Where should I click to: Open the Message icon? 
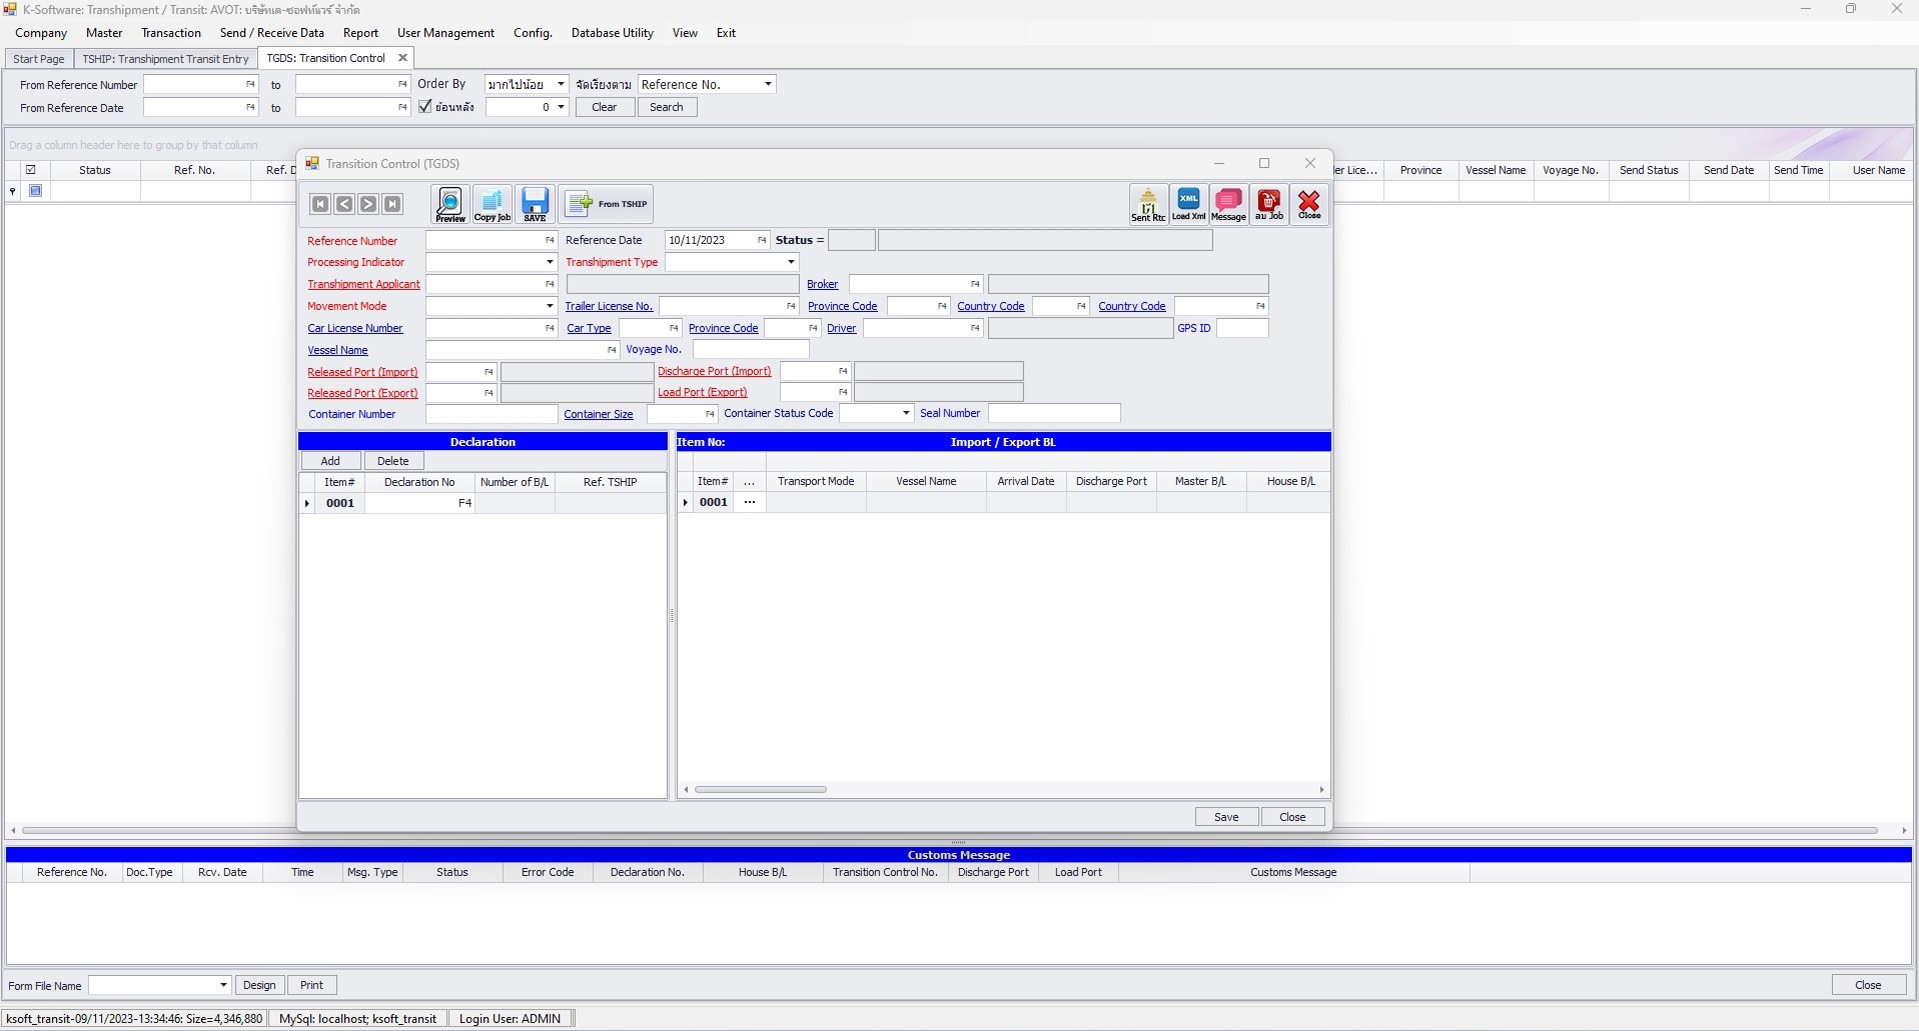(x=1228, y=204)
